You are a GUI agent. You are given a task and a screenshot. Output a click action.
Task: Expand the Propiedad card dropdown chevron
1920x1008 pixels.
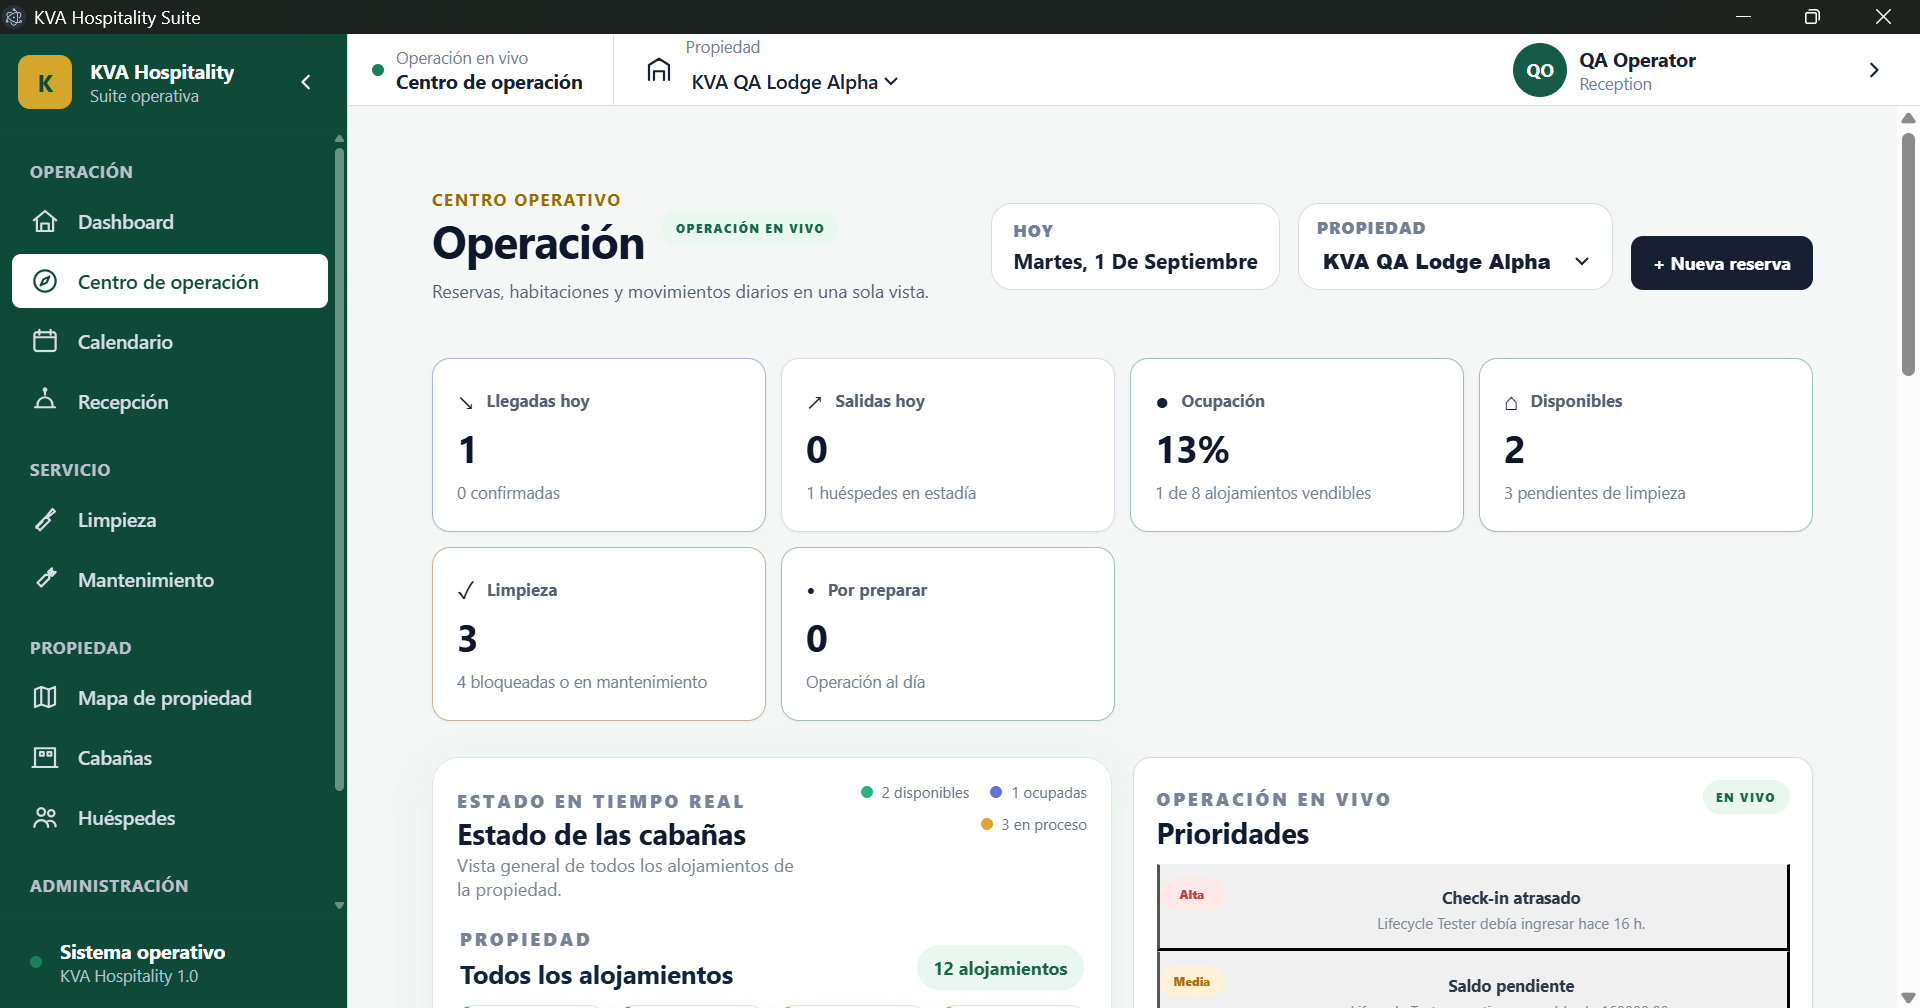click(1582, 262)
